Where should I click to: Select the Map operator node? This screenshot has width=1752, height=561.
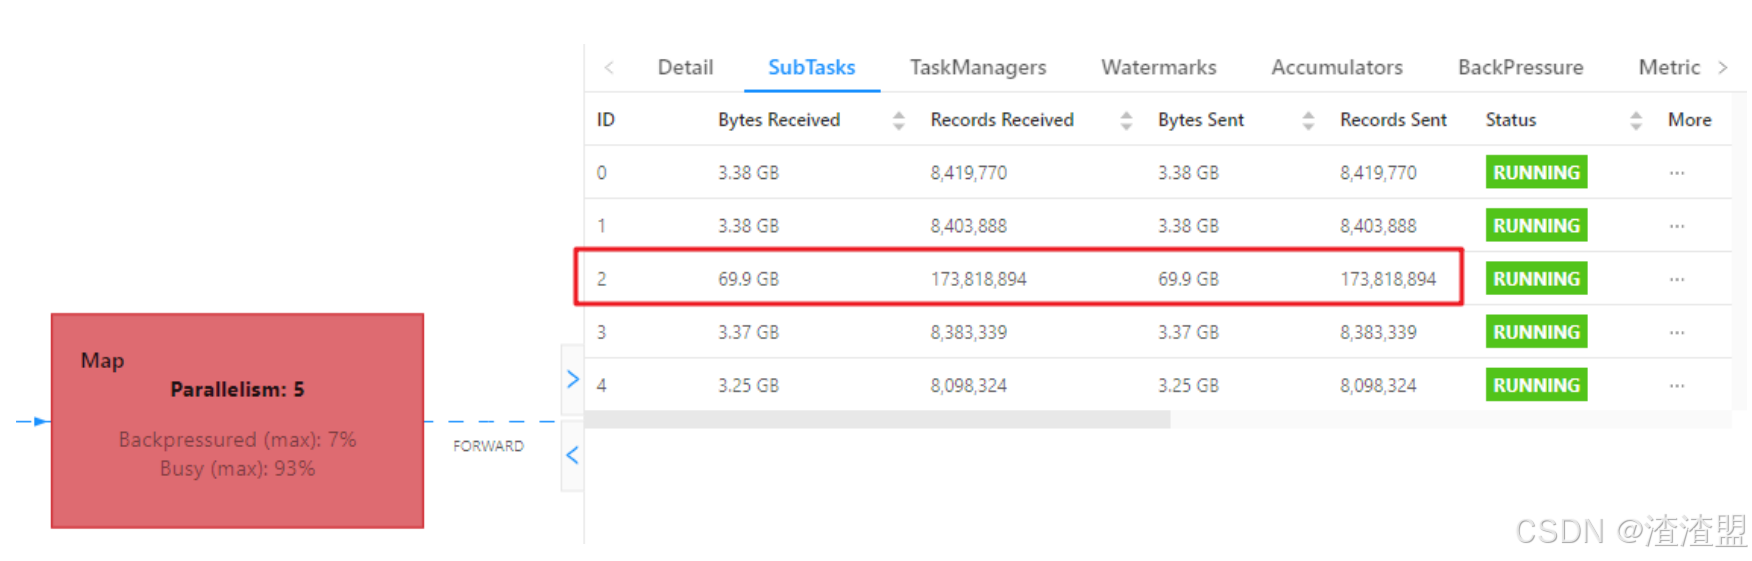pyautogui.click(x=237, y=421)
